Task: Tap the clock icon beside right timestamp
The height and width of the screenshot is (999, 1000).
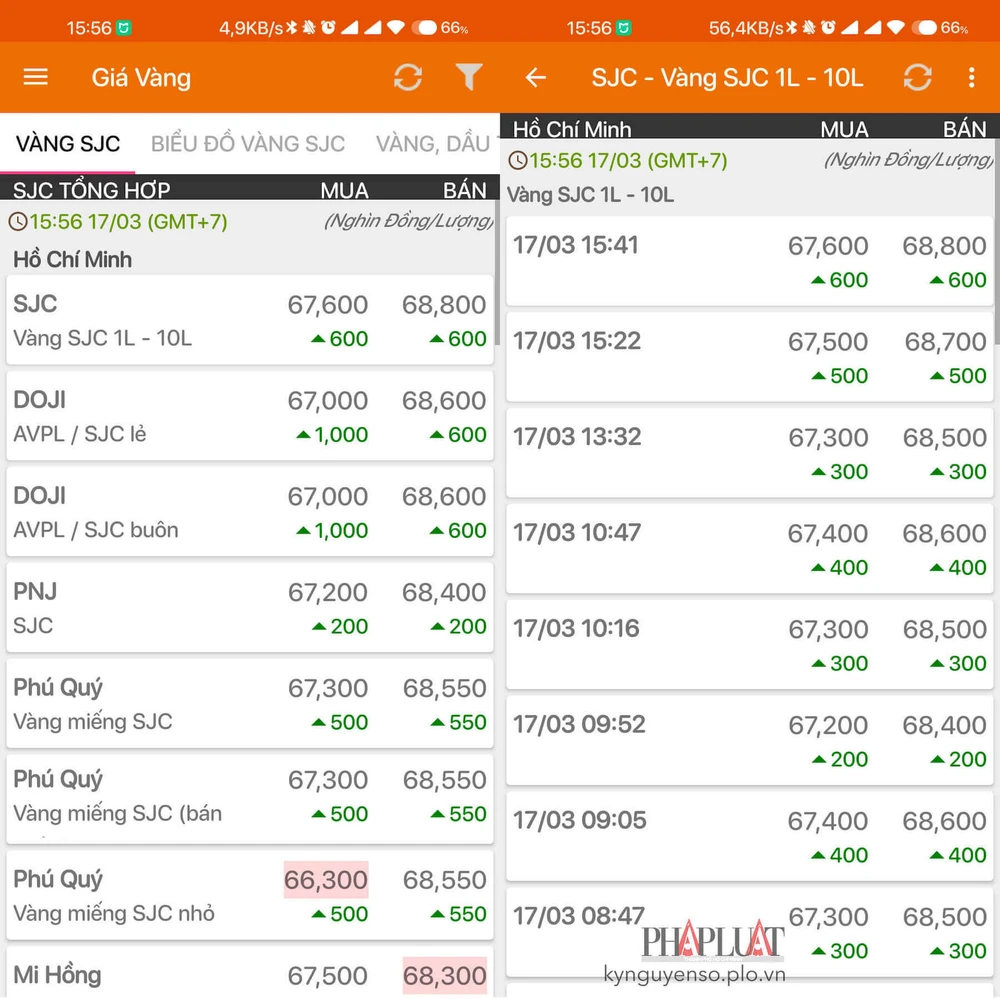Action: [x=517, y=160]
